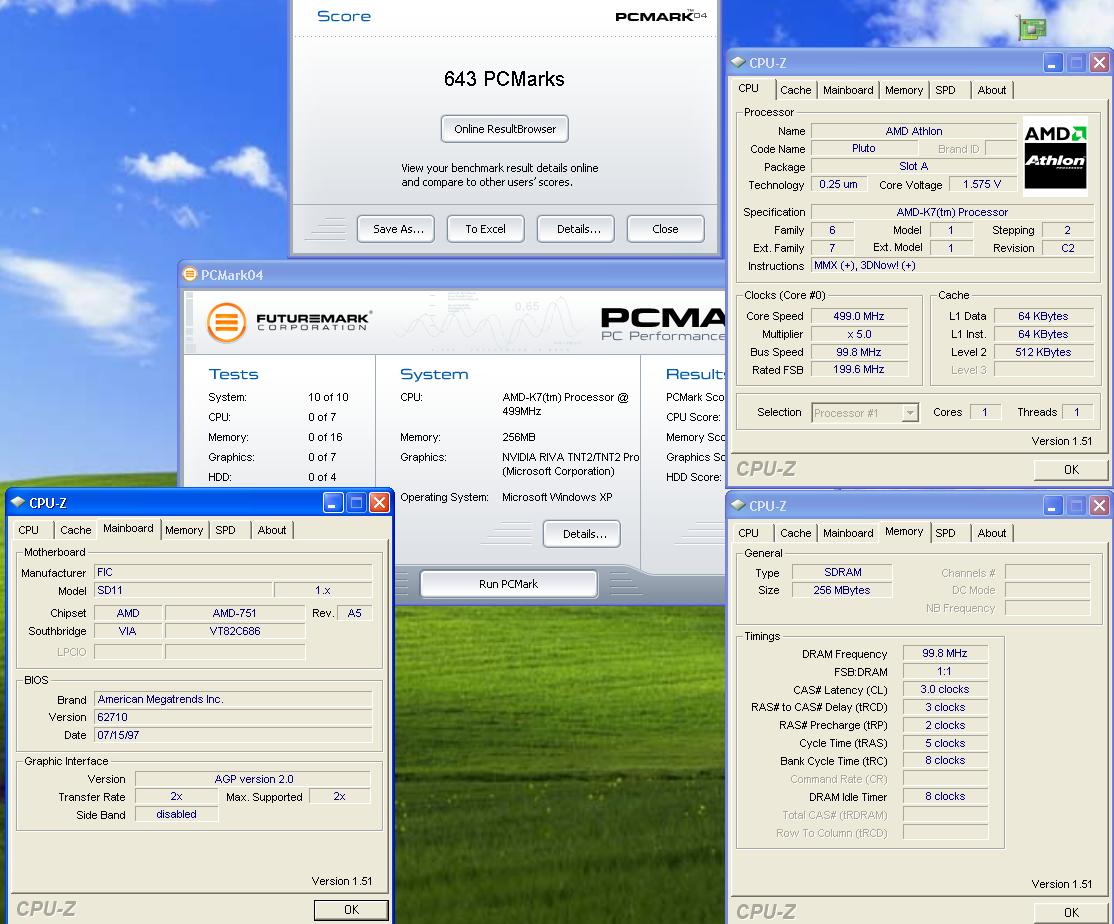Start benchmark with Run PCMark

509,584
